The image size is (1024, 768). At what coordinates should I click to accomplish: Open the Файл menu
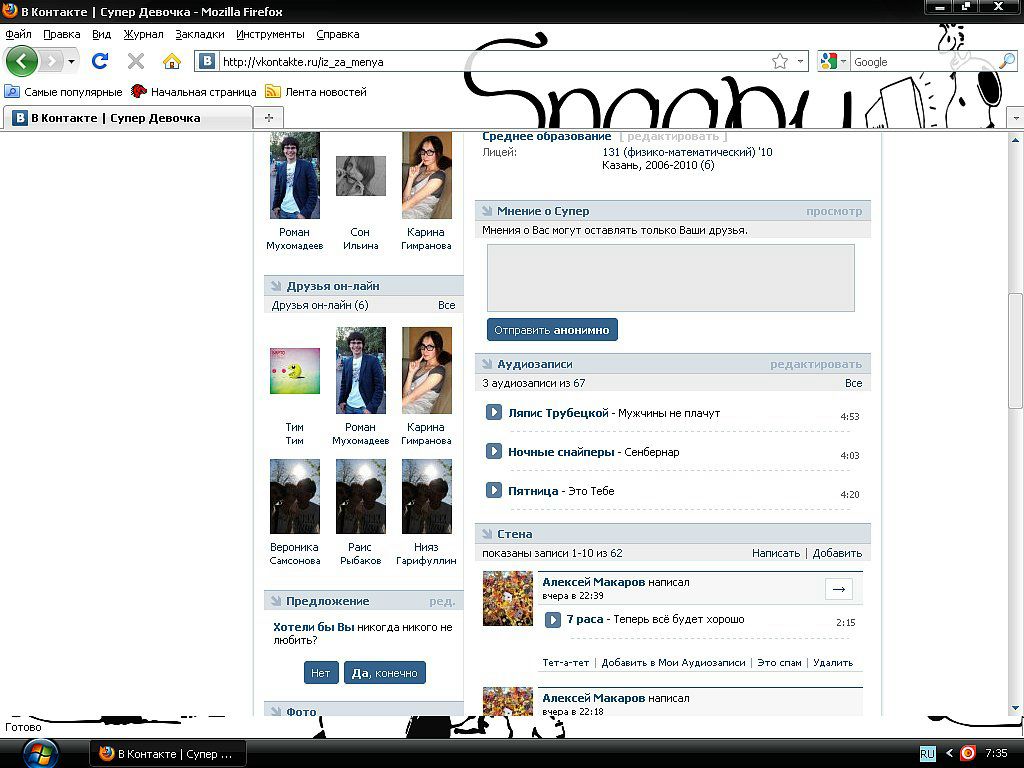coord(18,34)
